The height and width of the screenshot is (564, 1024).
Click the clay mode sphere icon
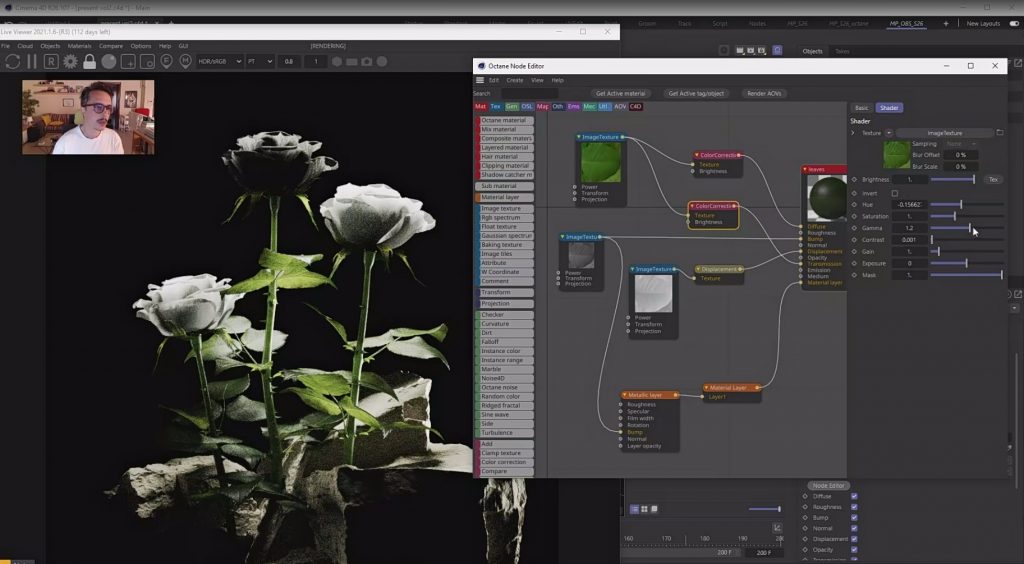(x=109, y=61)
